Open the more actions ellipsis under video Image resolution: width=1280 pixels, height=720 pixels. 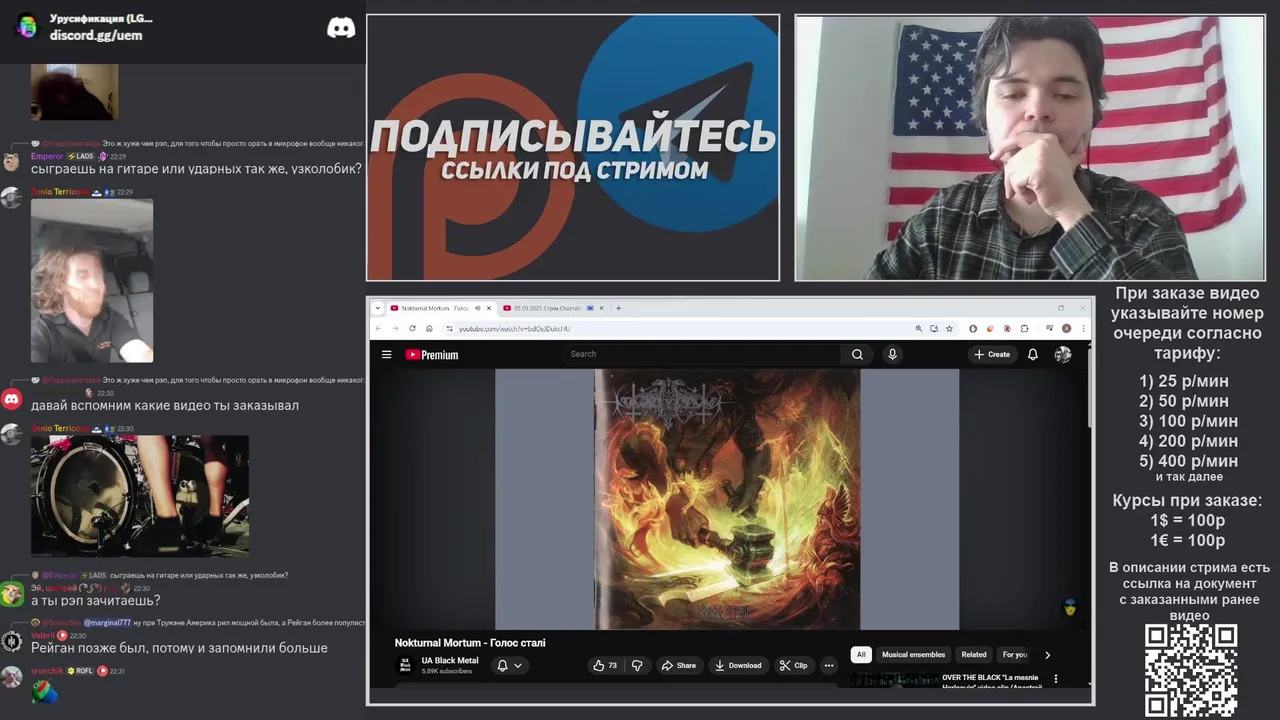pos(828,665)
